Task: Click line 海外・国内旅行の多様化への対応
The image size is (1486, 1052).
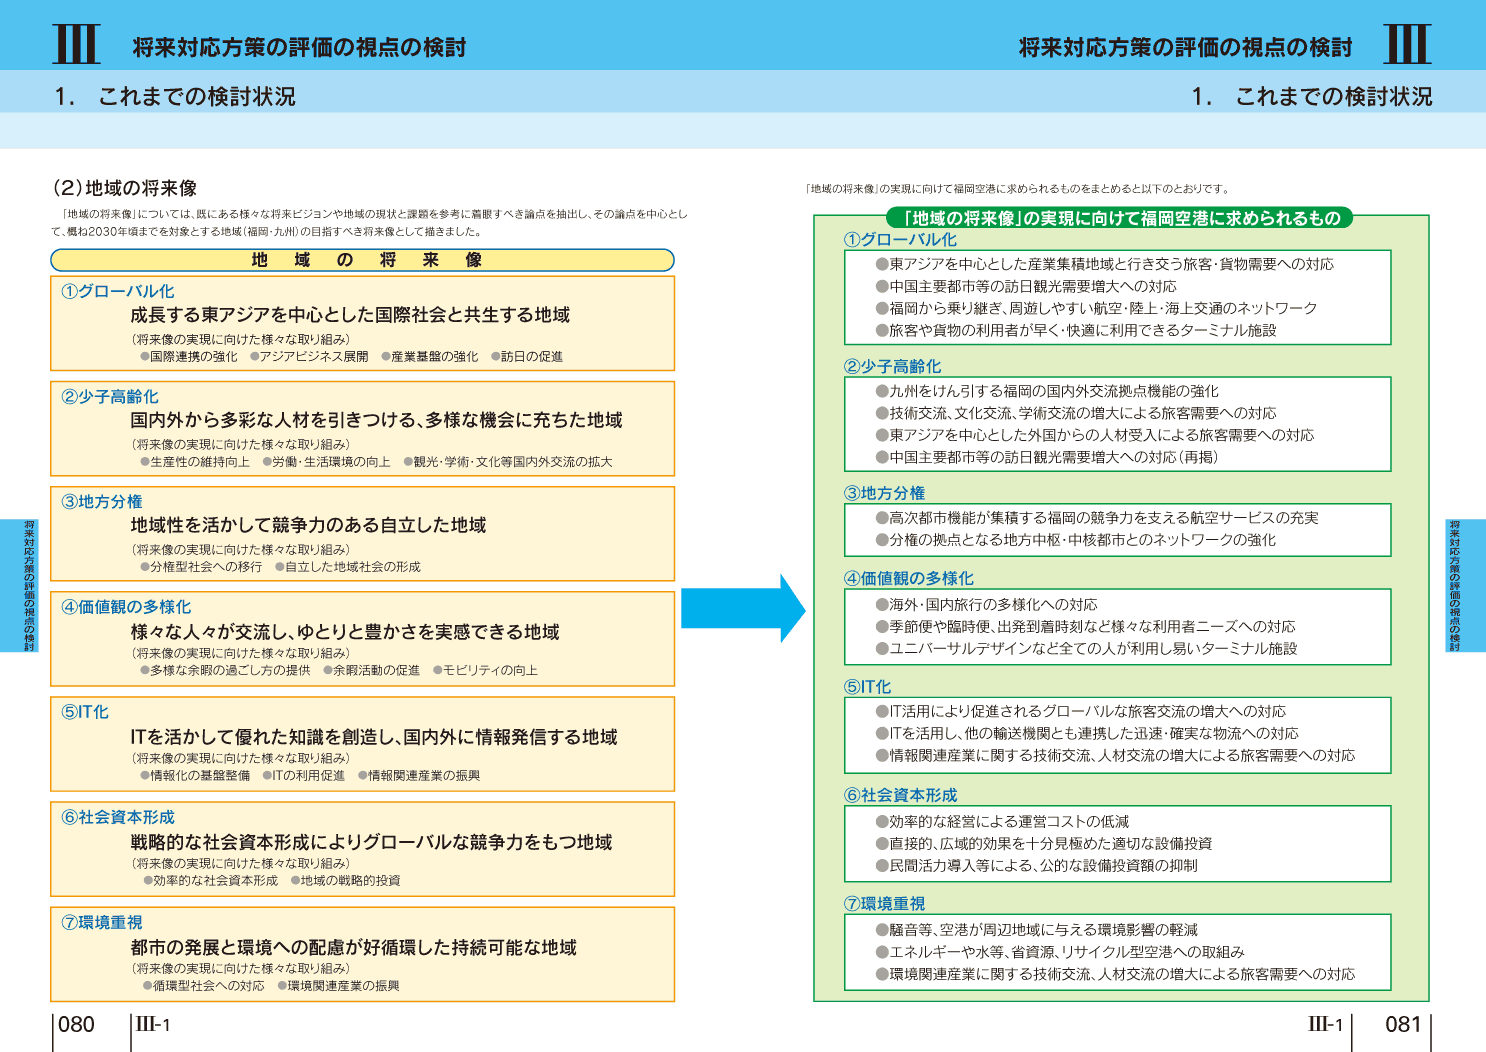Action: (986, 605)
